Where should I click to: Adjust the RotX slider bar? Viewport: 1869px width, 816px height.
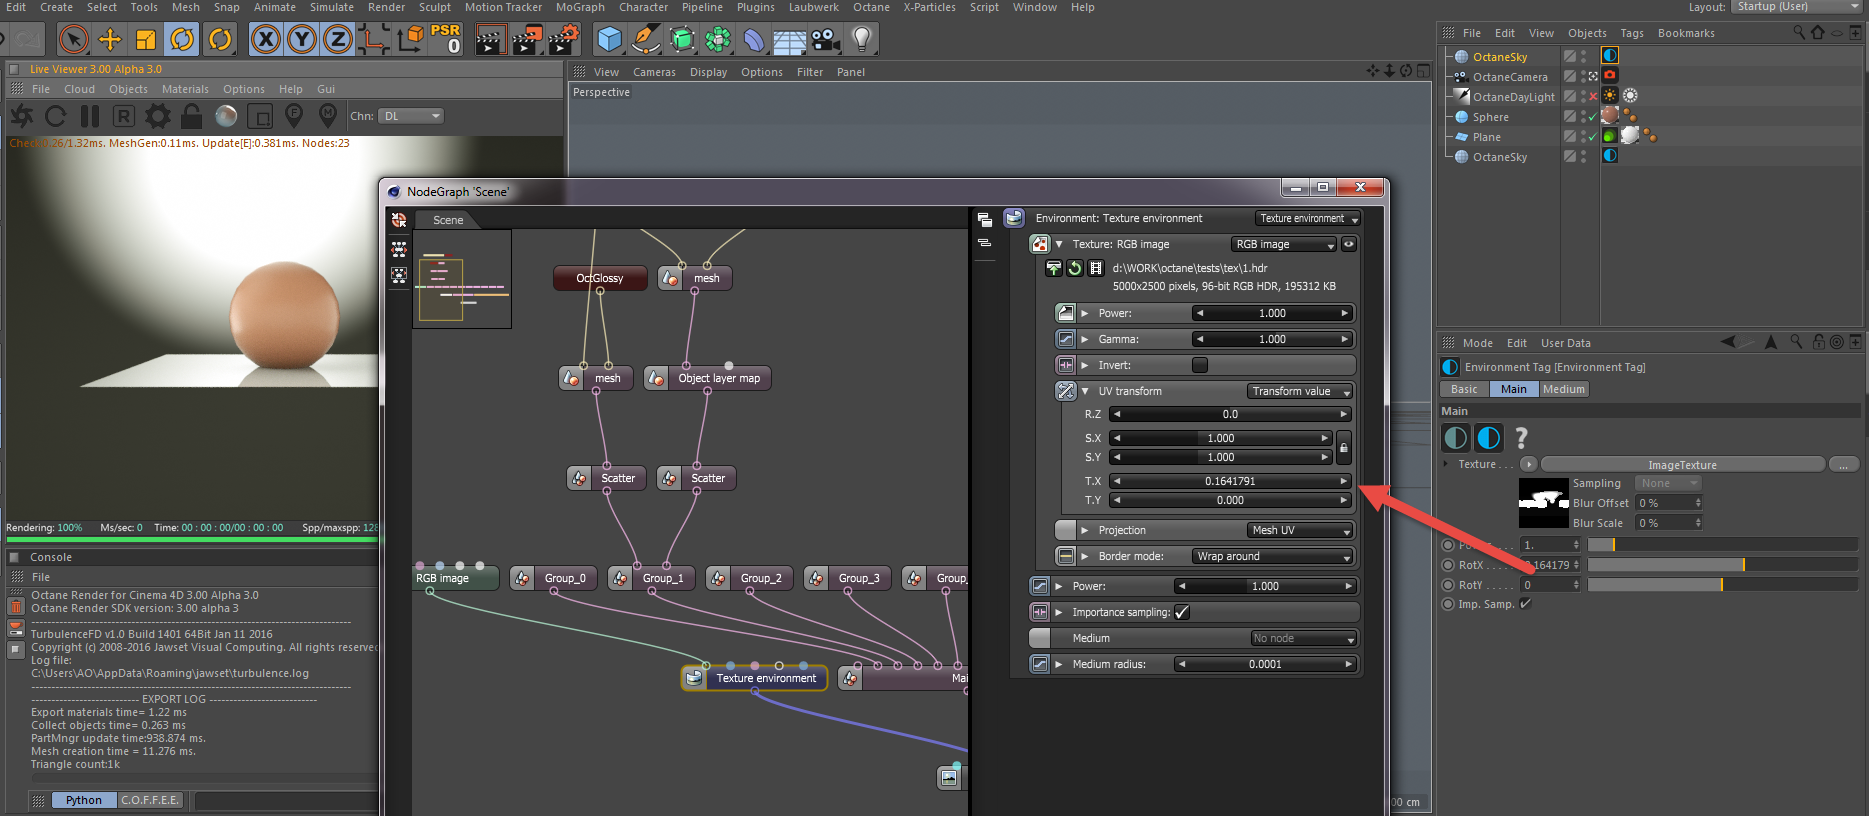pyautogui.click(x=1720, y=565)
